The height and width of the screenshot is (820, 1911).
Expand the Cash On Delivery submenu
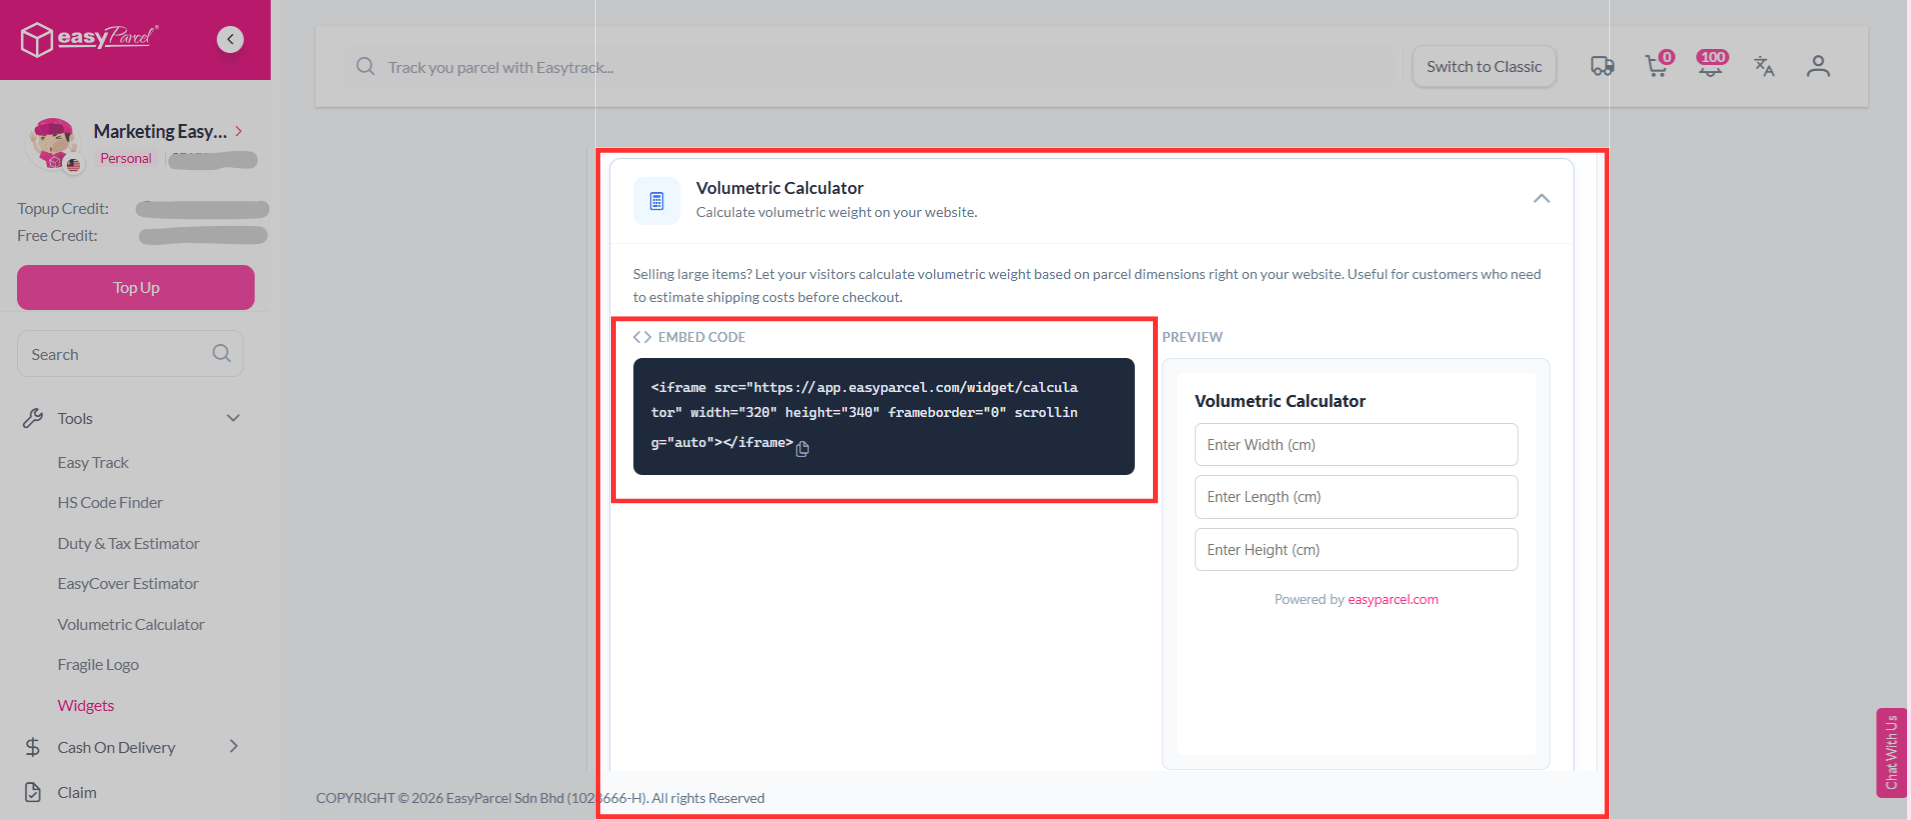coord(233,747)
